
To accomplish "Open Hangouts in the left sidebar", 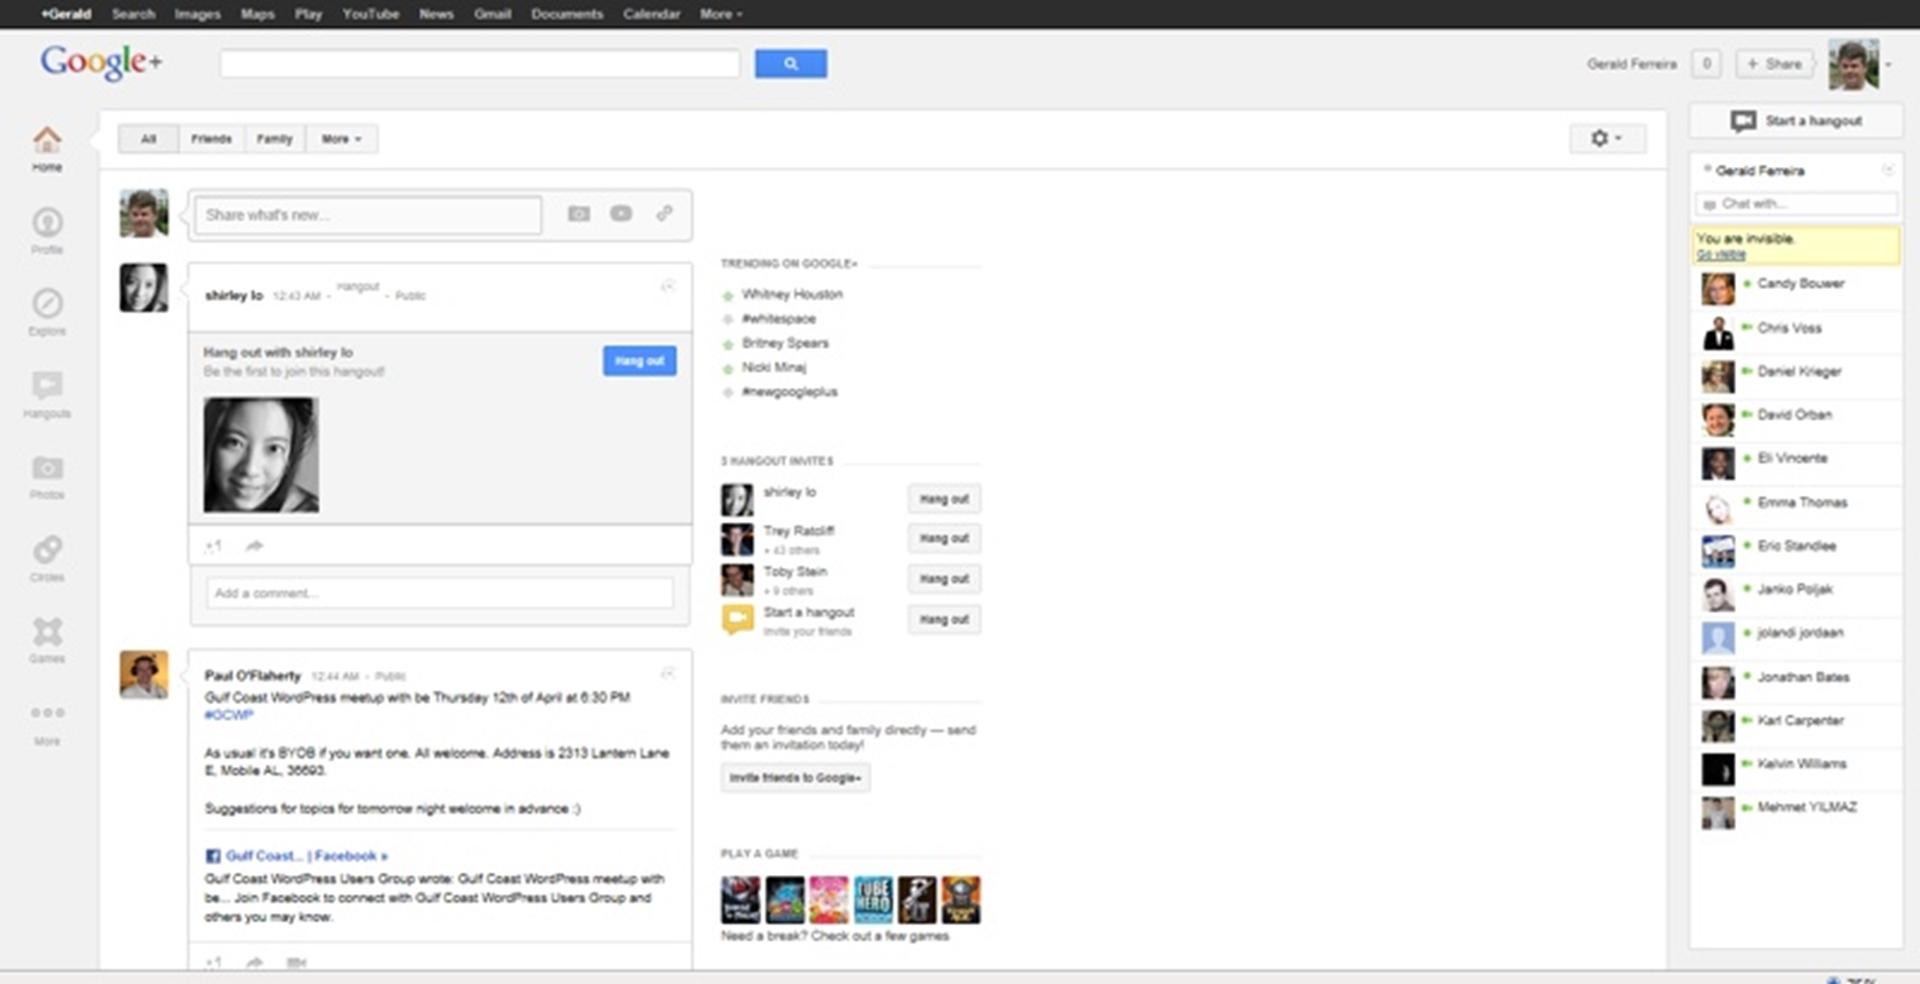I will click(x=47, y=385).
